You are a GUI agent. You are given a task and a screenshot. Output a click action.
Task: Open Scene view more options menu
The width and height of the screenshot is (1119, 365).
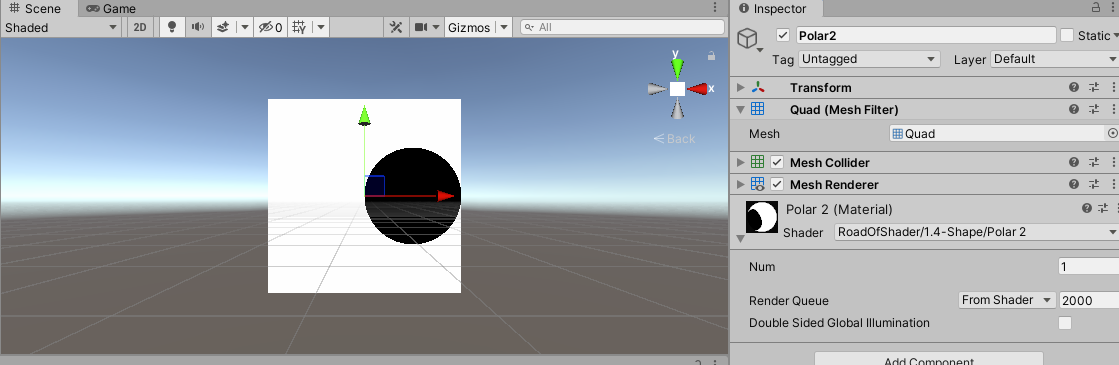(715, 8)
